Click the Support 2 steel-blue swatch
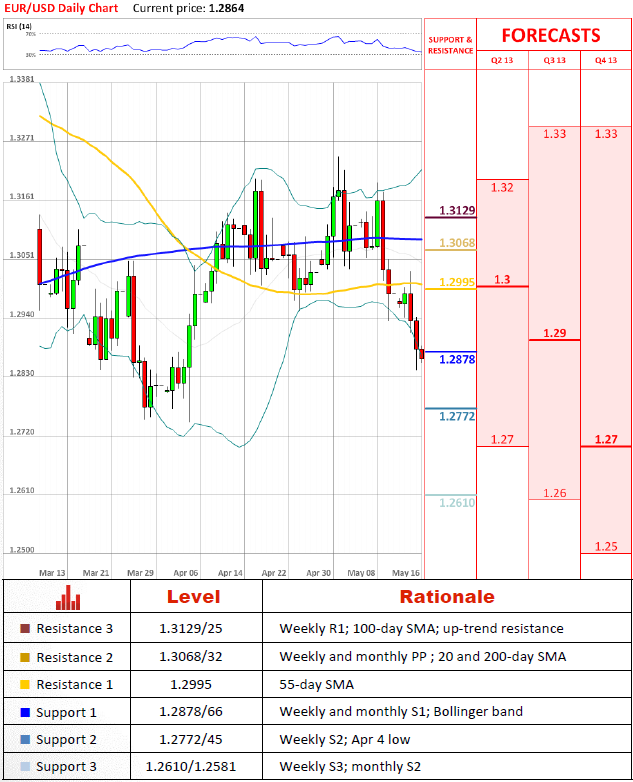The image size is (633, 782). [x=25, y=739]
